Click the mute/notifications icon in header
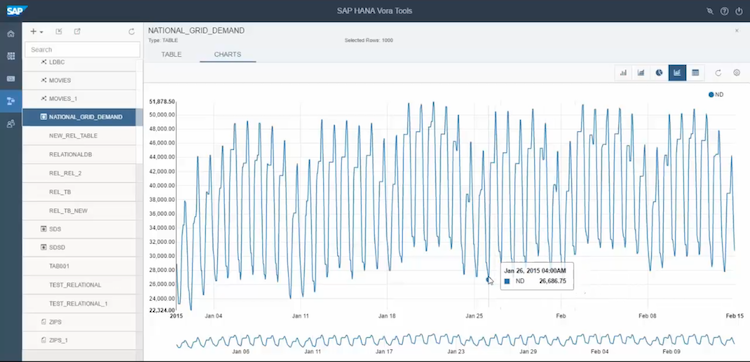 710,11
